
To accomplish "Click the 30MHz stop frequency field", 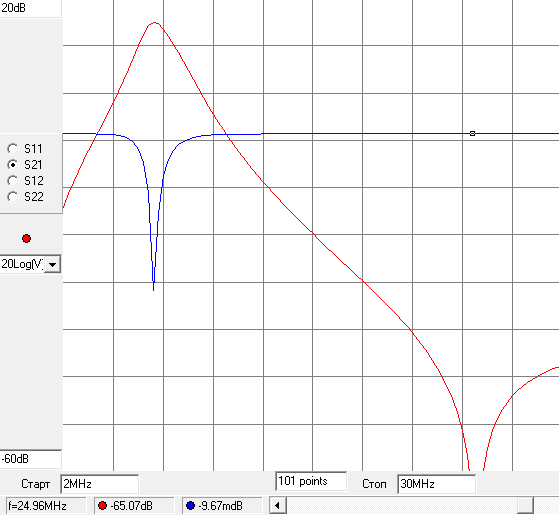I will tap(436, 484).
